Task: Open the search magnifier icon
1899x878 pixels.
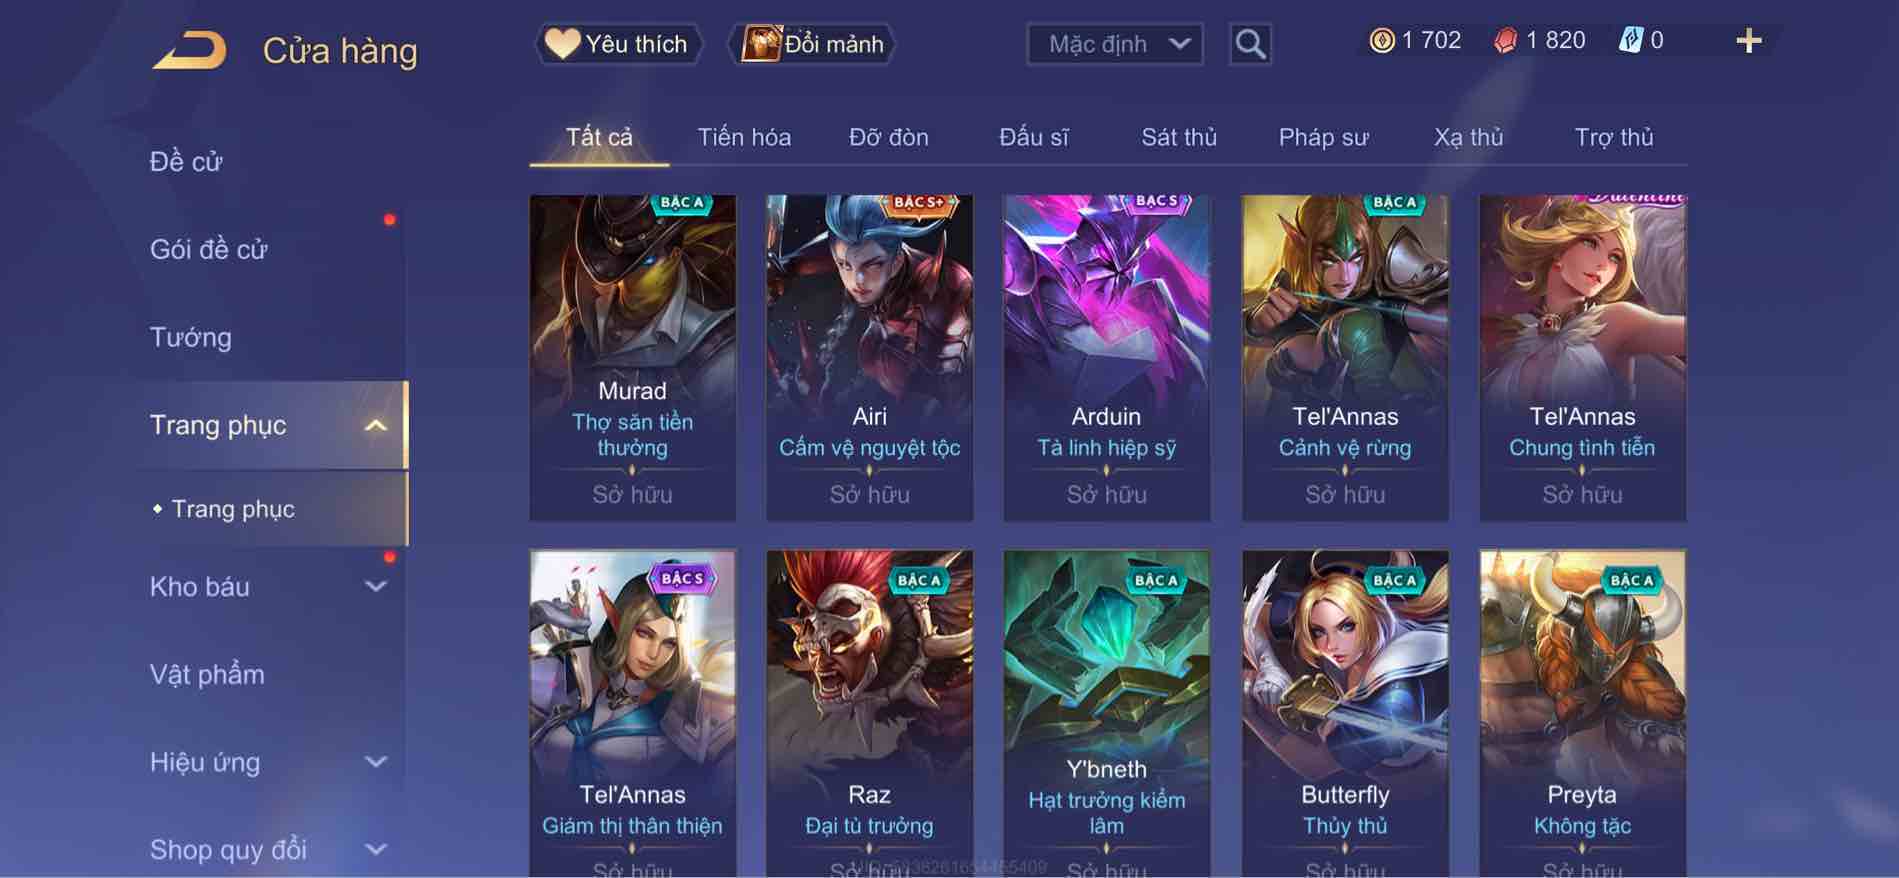Action: coord(1250,44)
